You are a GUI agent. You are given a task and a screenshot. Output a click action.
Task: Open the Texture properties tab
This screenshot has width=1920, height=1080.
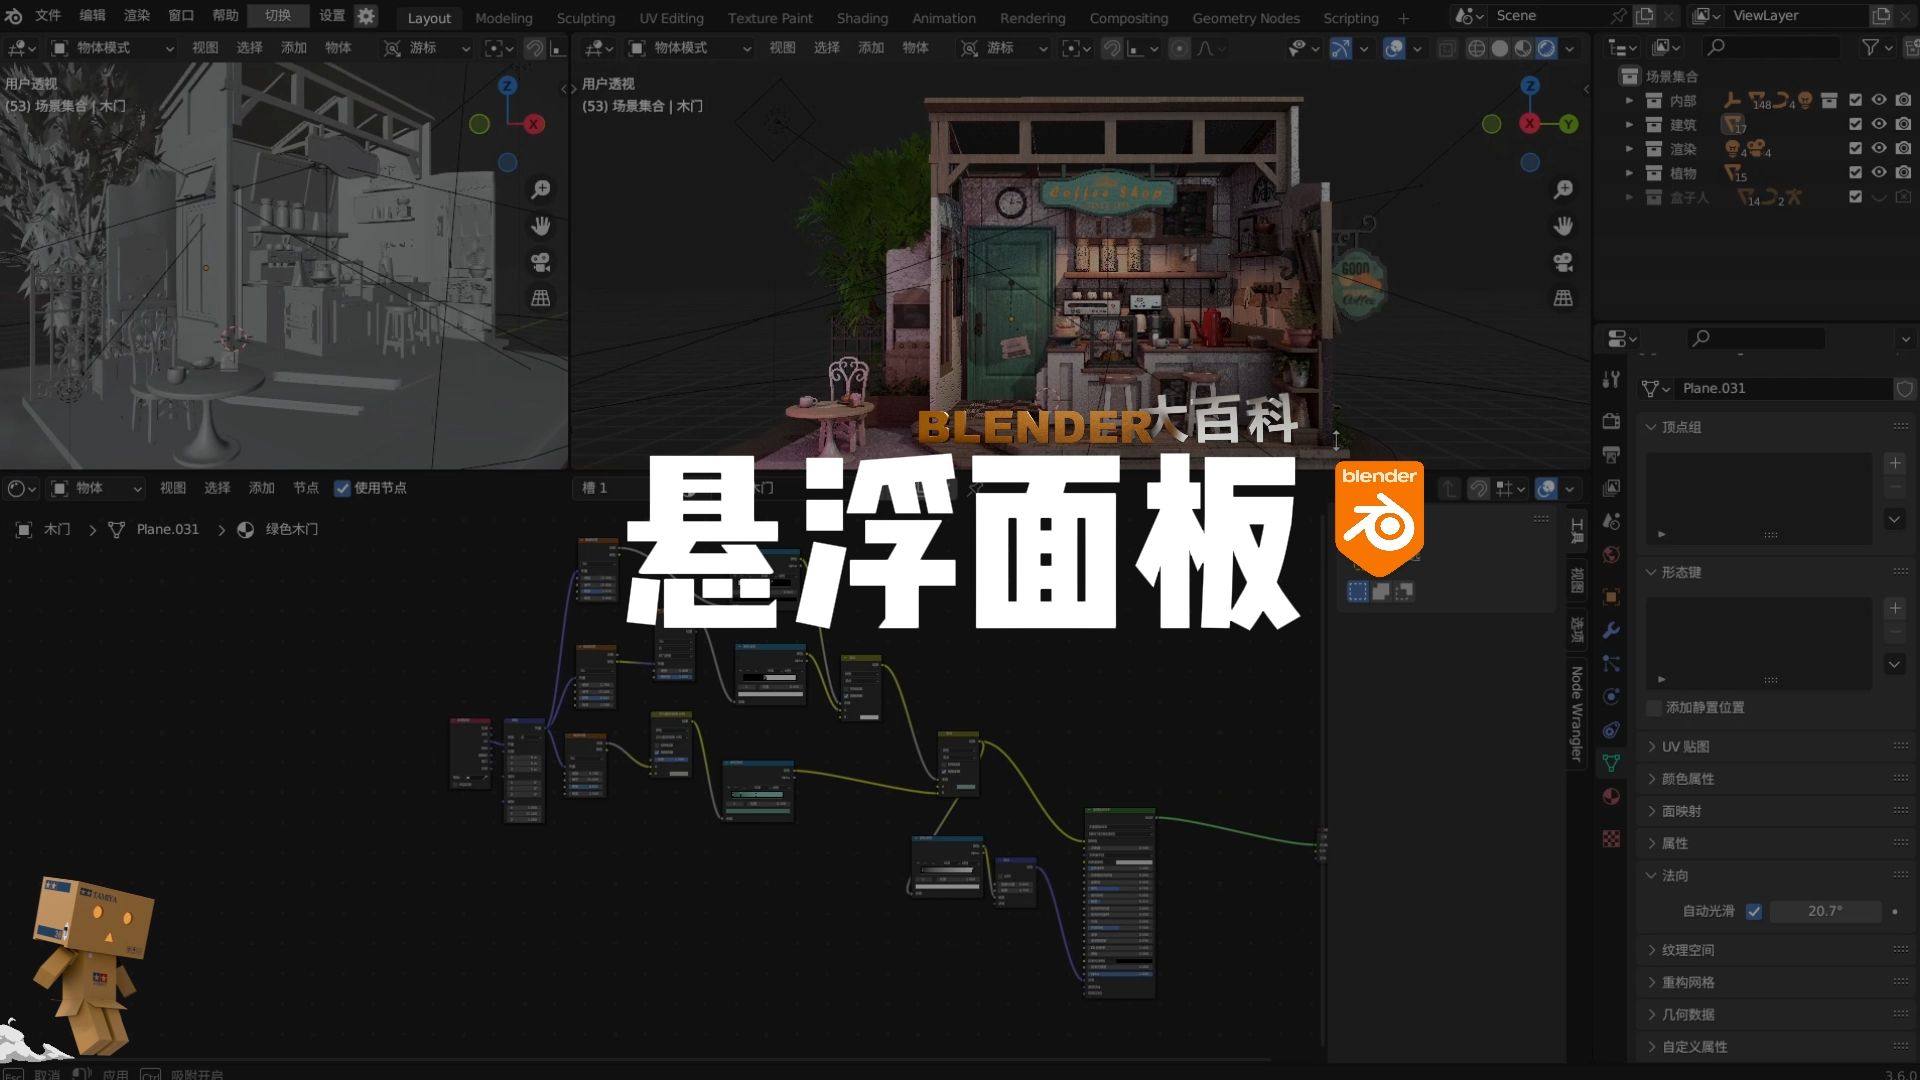(1611, 839)
